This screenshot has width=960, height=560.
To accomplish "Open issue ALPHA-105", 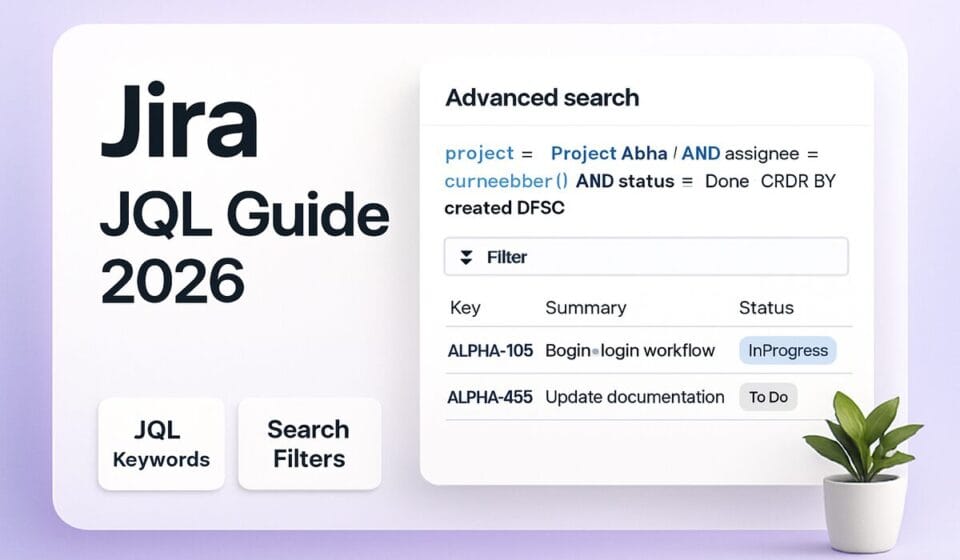I will pos(490,351).
